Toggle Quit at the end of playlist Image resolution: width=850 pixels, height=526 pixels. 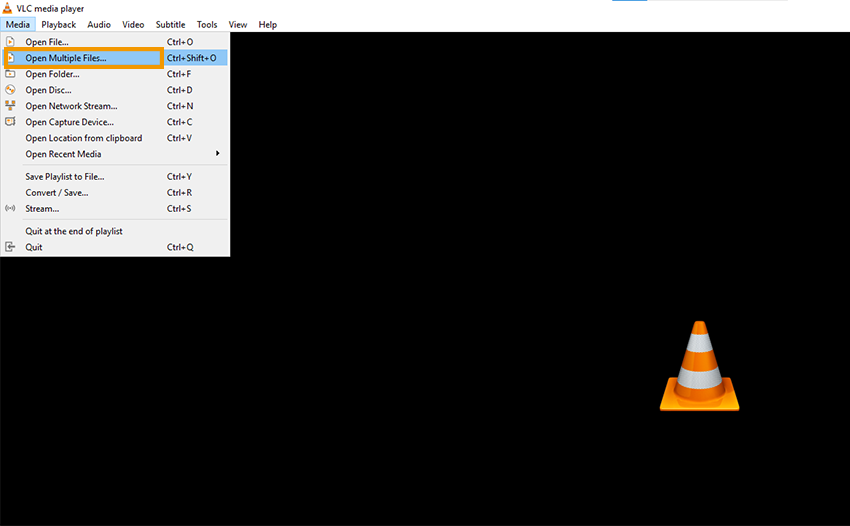click(115, 231)
